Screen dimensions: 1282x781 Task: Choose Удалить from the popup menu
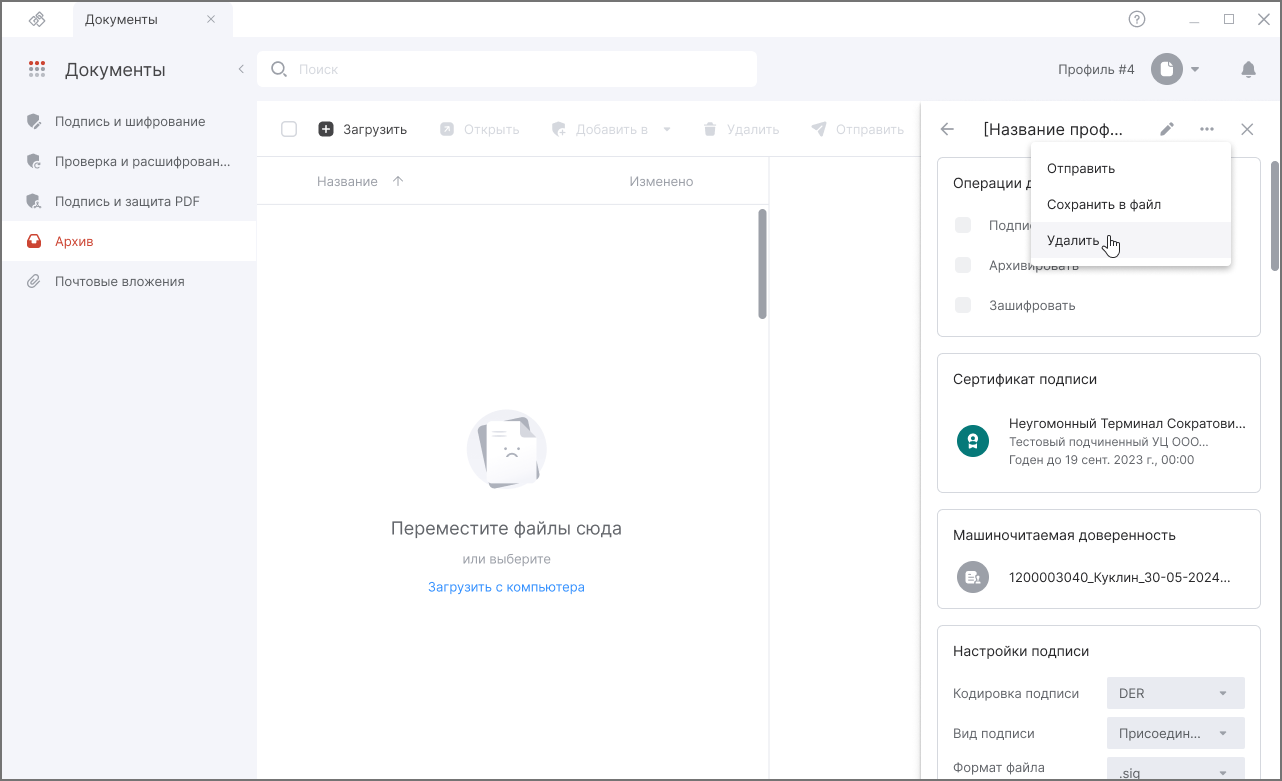1131,240
